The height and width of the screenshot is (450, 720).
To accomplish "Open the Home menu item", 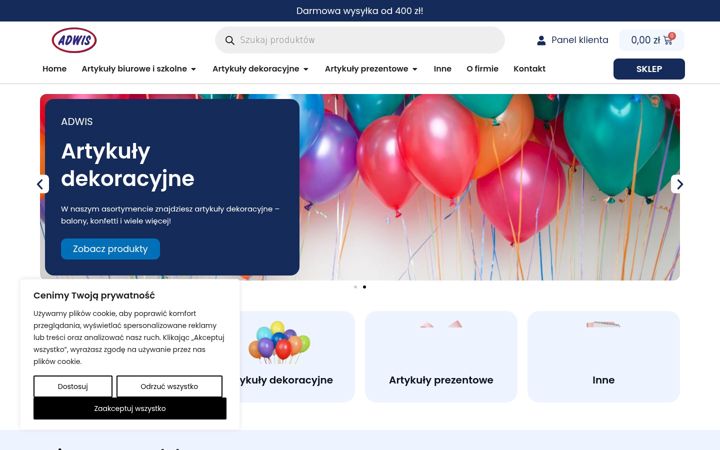I will (x=54, y=69).
